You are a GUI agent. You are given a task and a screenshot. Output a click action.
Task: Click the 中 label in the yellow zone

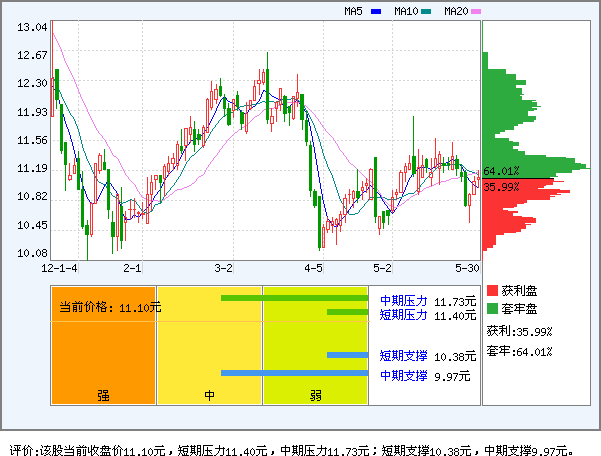click(x=209, y=395)
